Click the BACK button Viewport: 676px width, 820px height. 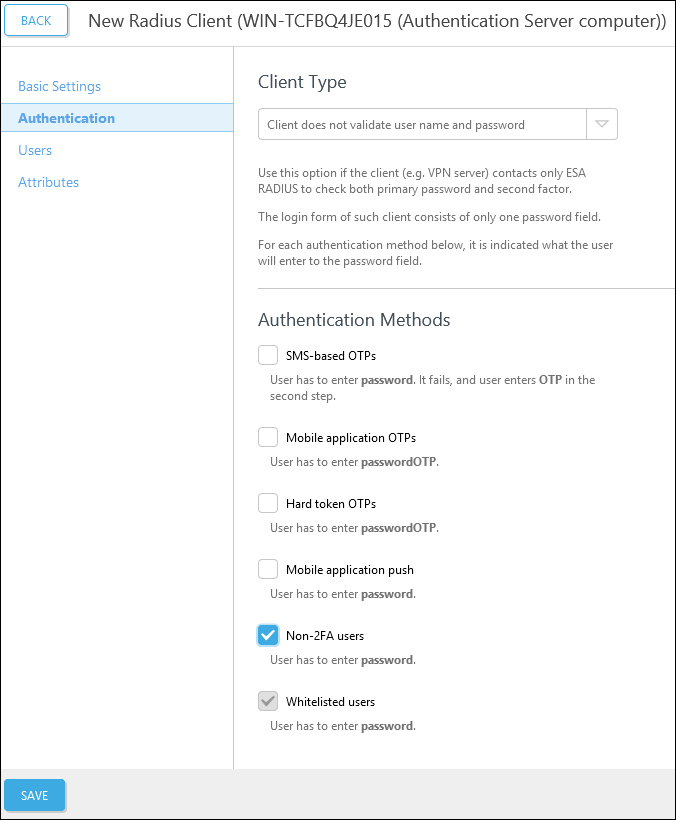(36, 20)
